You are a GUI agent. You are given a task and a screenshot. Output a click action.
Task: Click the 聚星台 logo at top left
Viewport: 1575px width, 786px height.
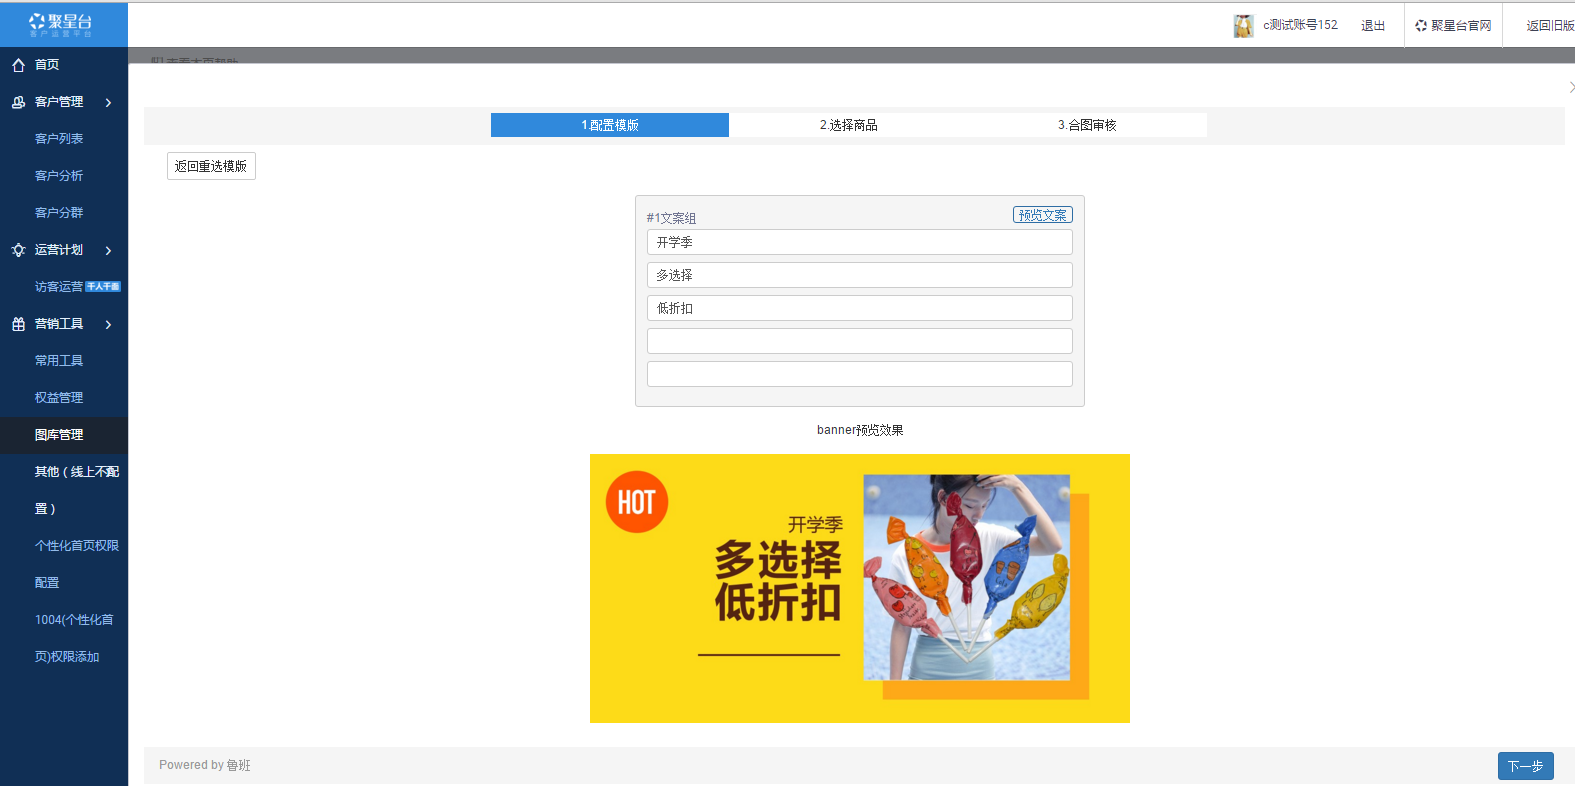62,24
